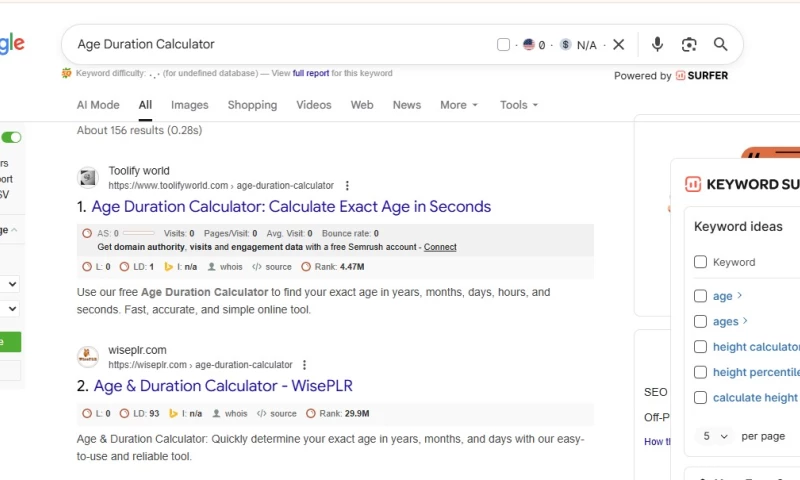800x480 pixels.
Task: Switch to the Videos tab
Action: point(314,105)
